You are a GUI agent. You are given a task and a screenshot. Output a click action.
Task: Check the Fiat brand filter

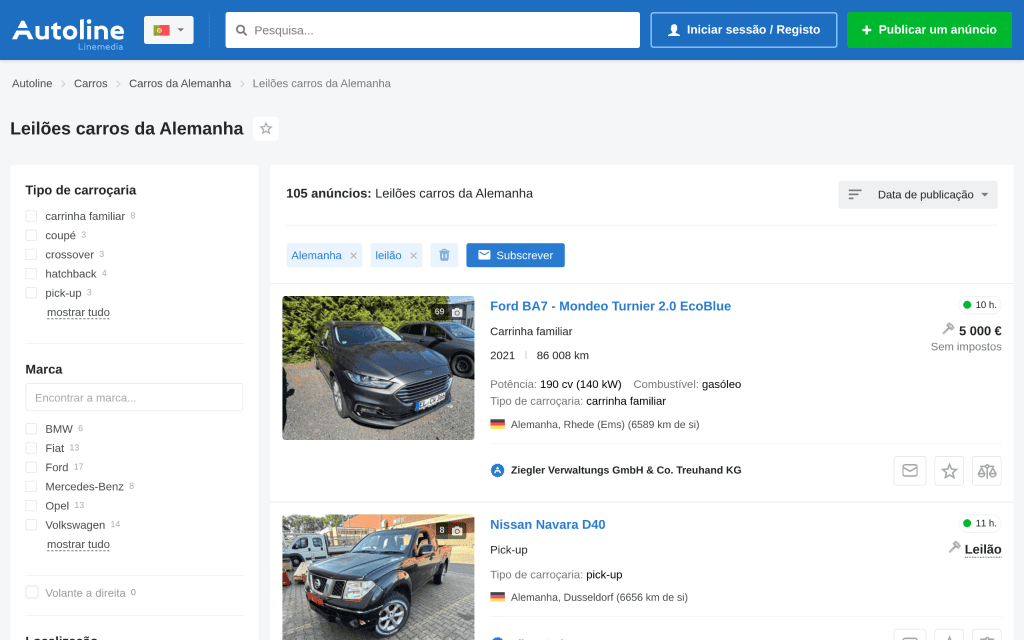tap(31, 448)
